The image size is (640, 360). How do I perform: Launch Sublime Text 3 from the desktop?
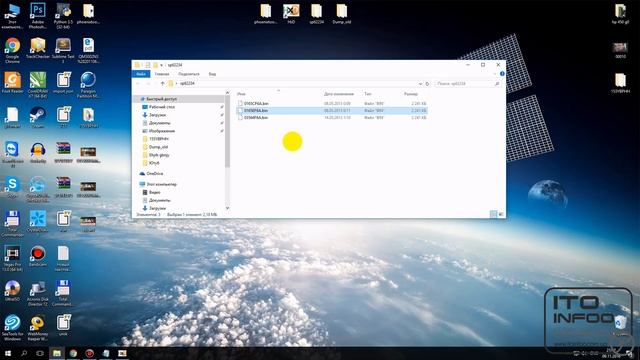click(63, 51)
